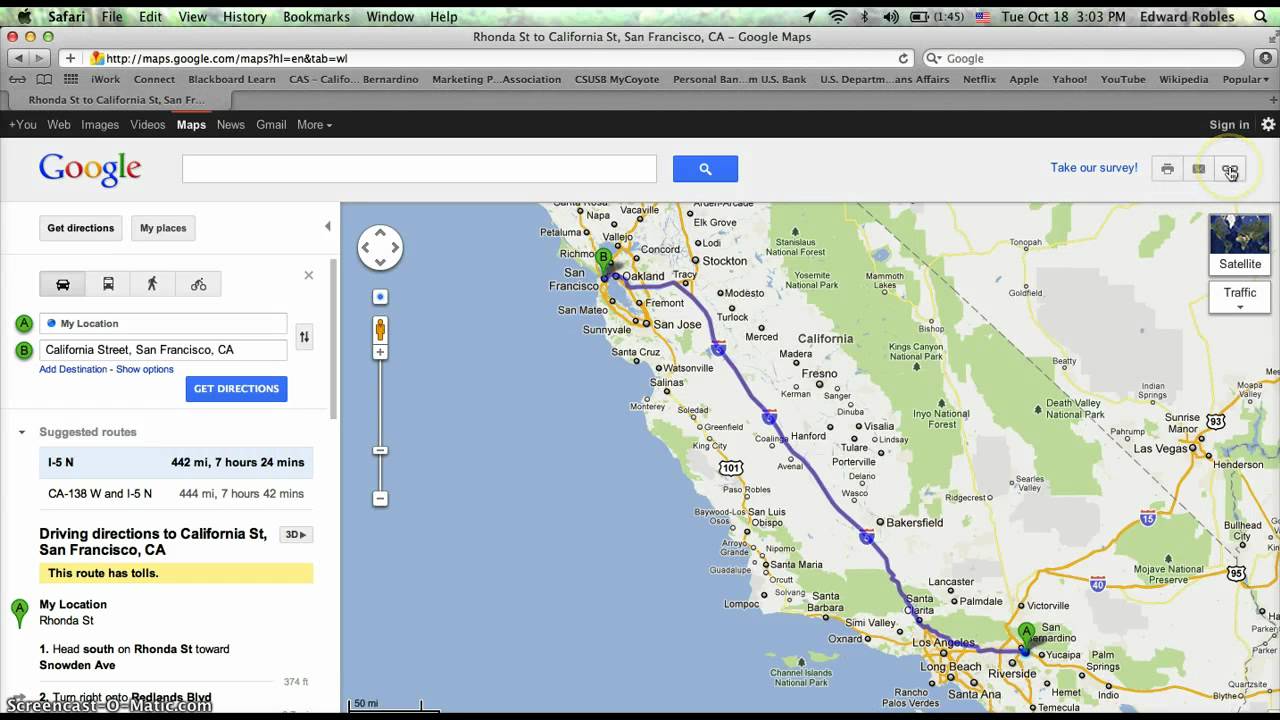Open the Popular bookmarks dropdown
This screenshot has height=720, width=1280.
1245,79
